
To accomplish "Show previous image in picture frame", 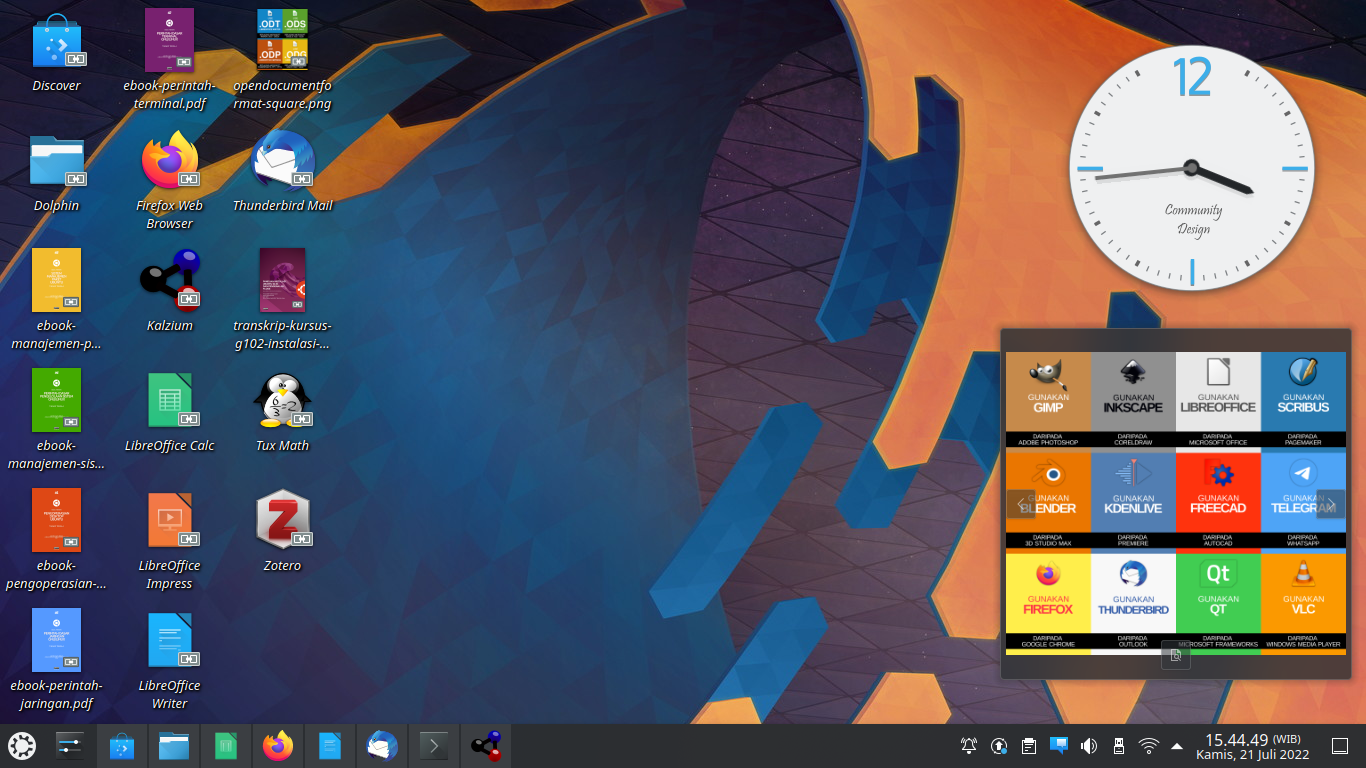I will click(x=1020, y=504).
